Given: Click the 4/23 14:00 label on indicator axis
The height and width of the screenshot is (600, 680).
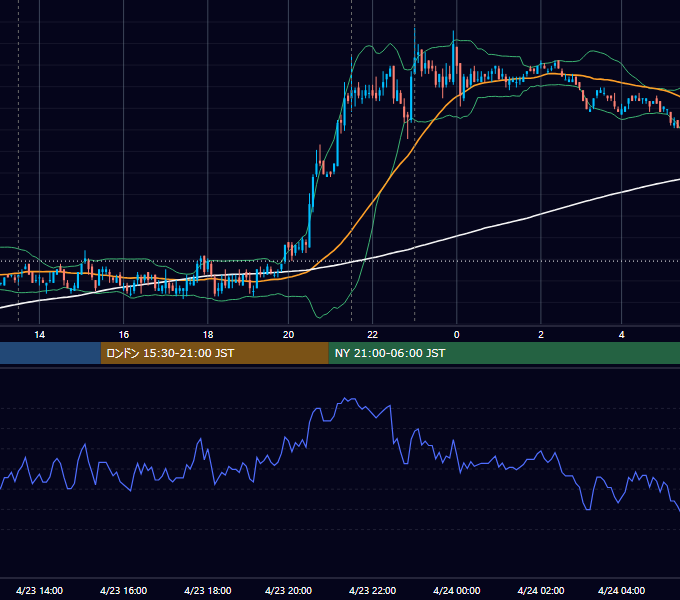Looking at the screenshot, I should click(39, 590).
